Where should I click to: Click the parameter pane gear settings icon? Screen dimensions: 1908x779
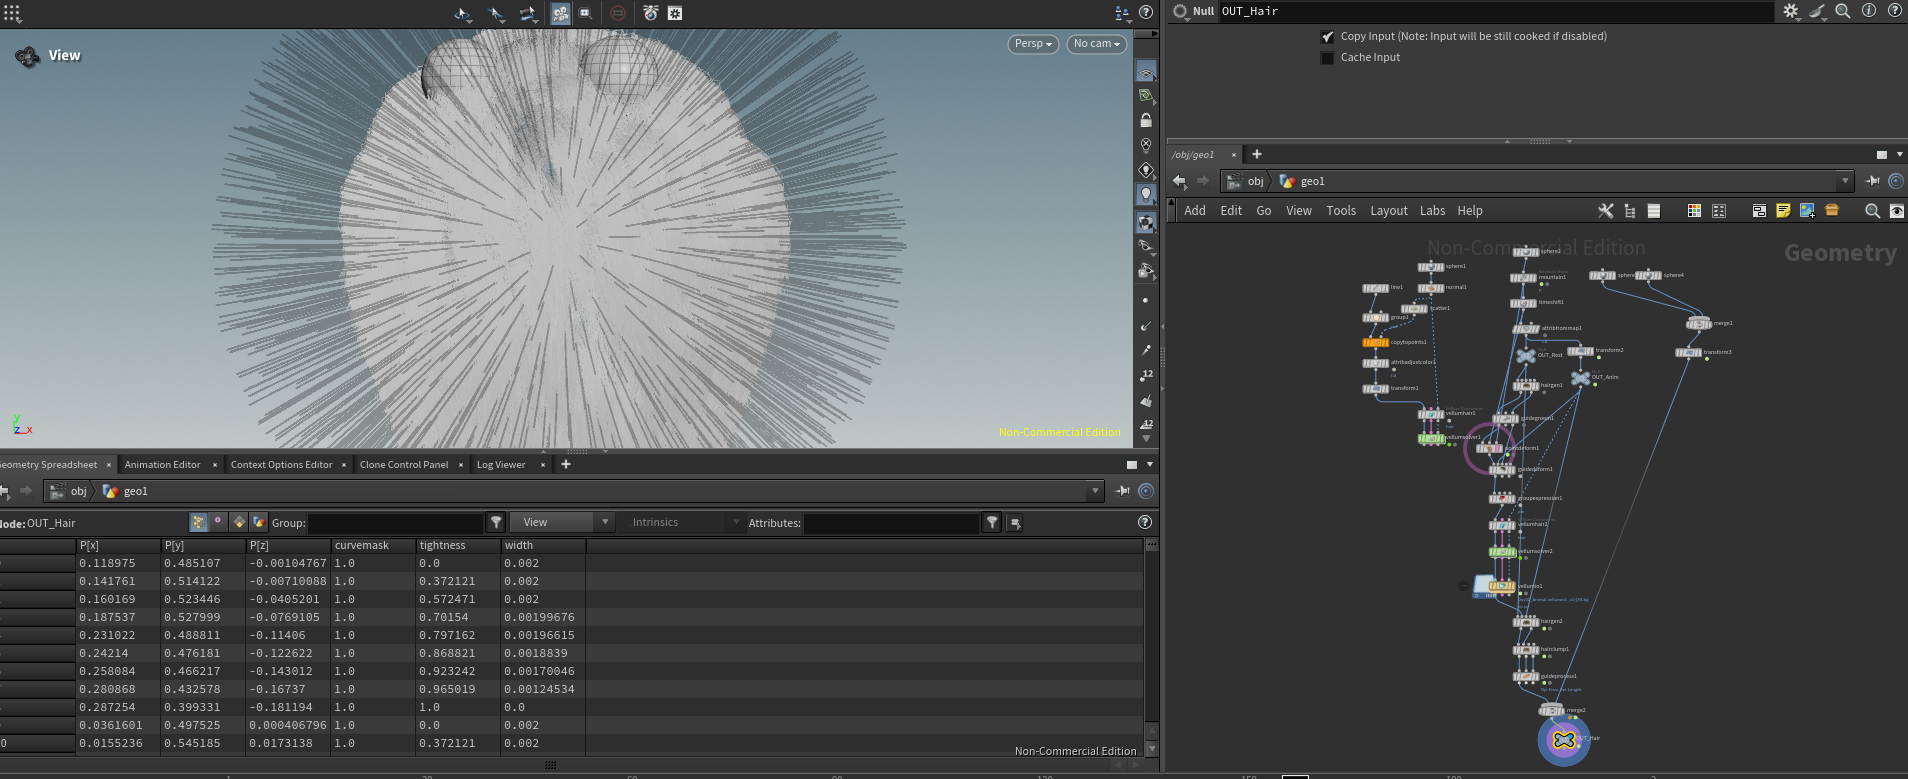click(x=1791, y=11)
